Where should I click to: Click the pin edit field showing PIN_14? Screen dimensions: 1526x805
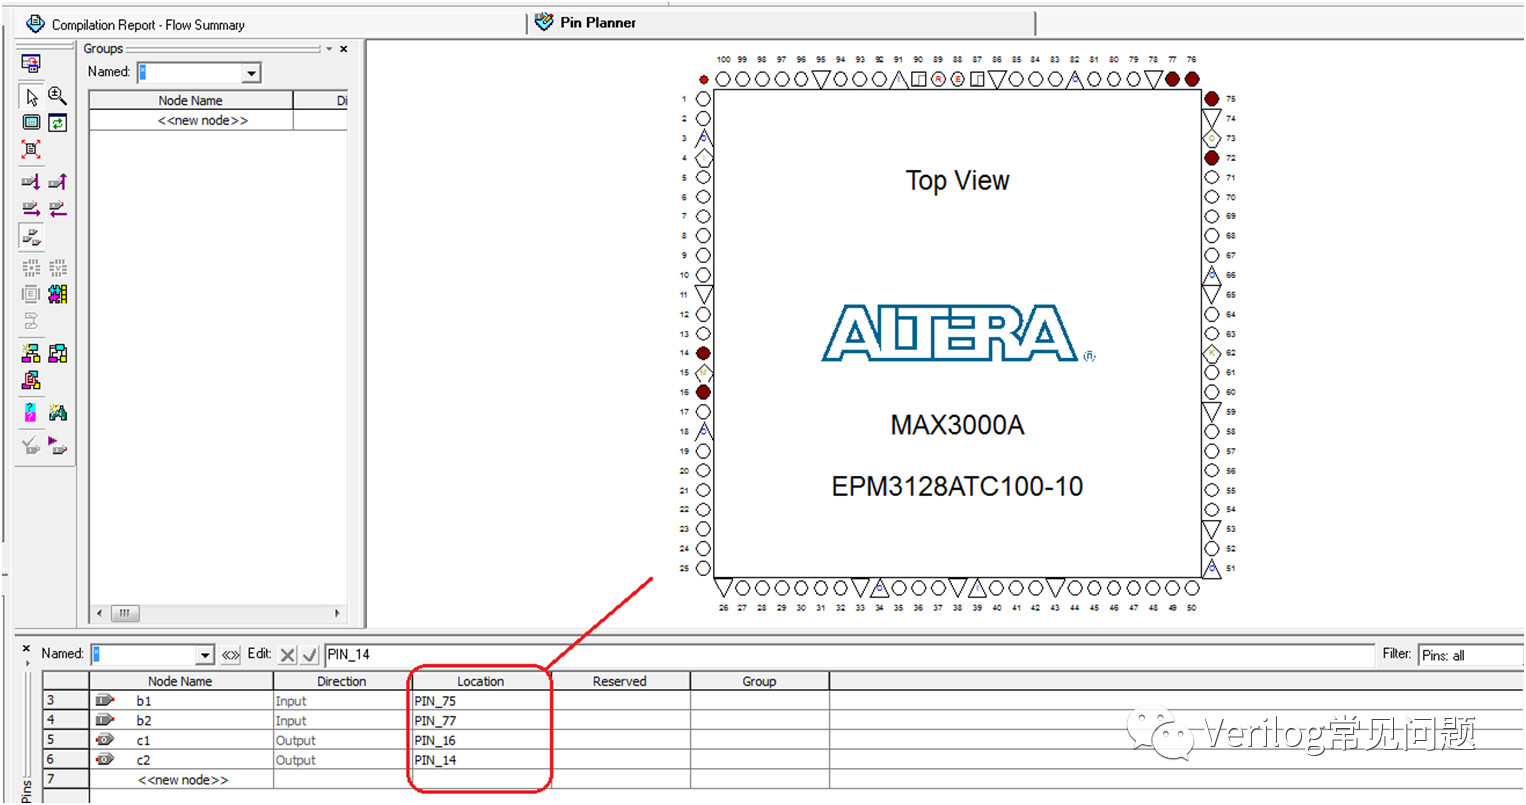tap(849, 655)
